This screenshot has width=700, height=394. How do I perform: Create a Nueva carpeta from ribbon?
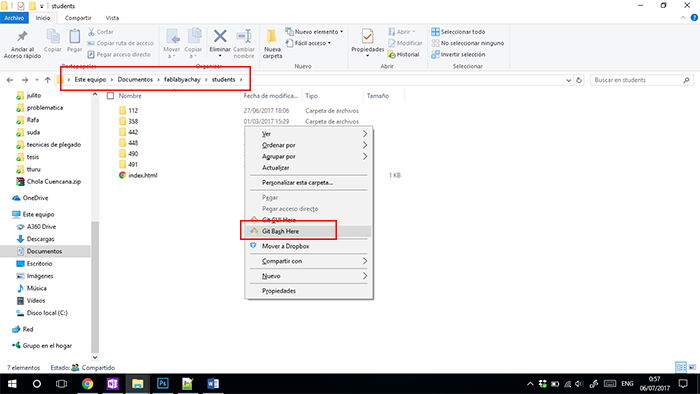[x=272, y=44]
